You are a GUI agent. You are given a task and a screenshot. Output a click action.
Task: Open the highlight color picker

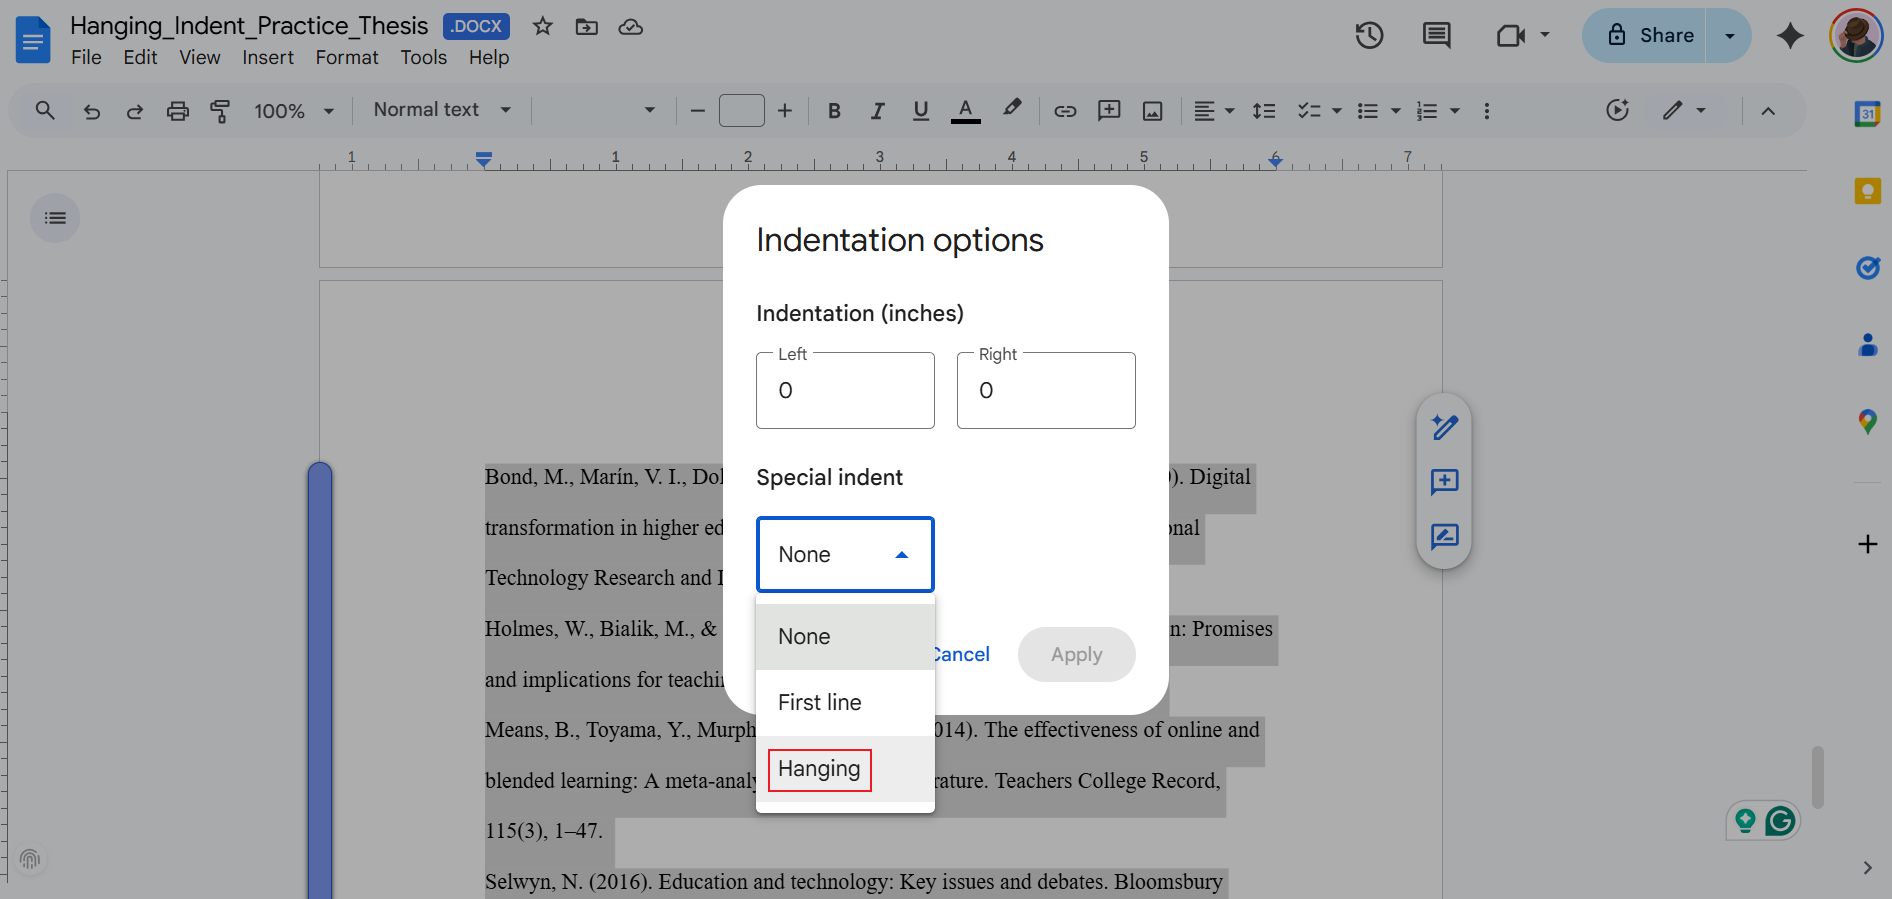1012,109
